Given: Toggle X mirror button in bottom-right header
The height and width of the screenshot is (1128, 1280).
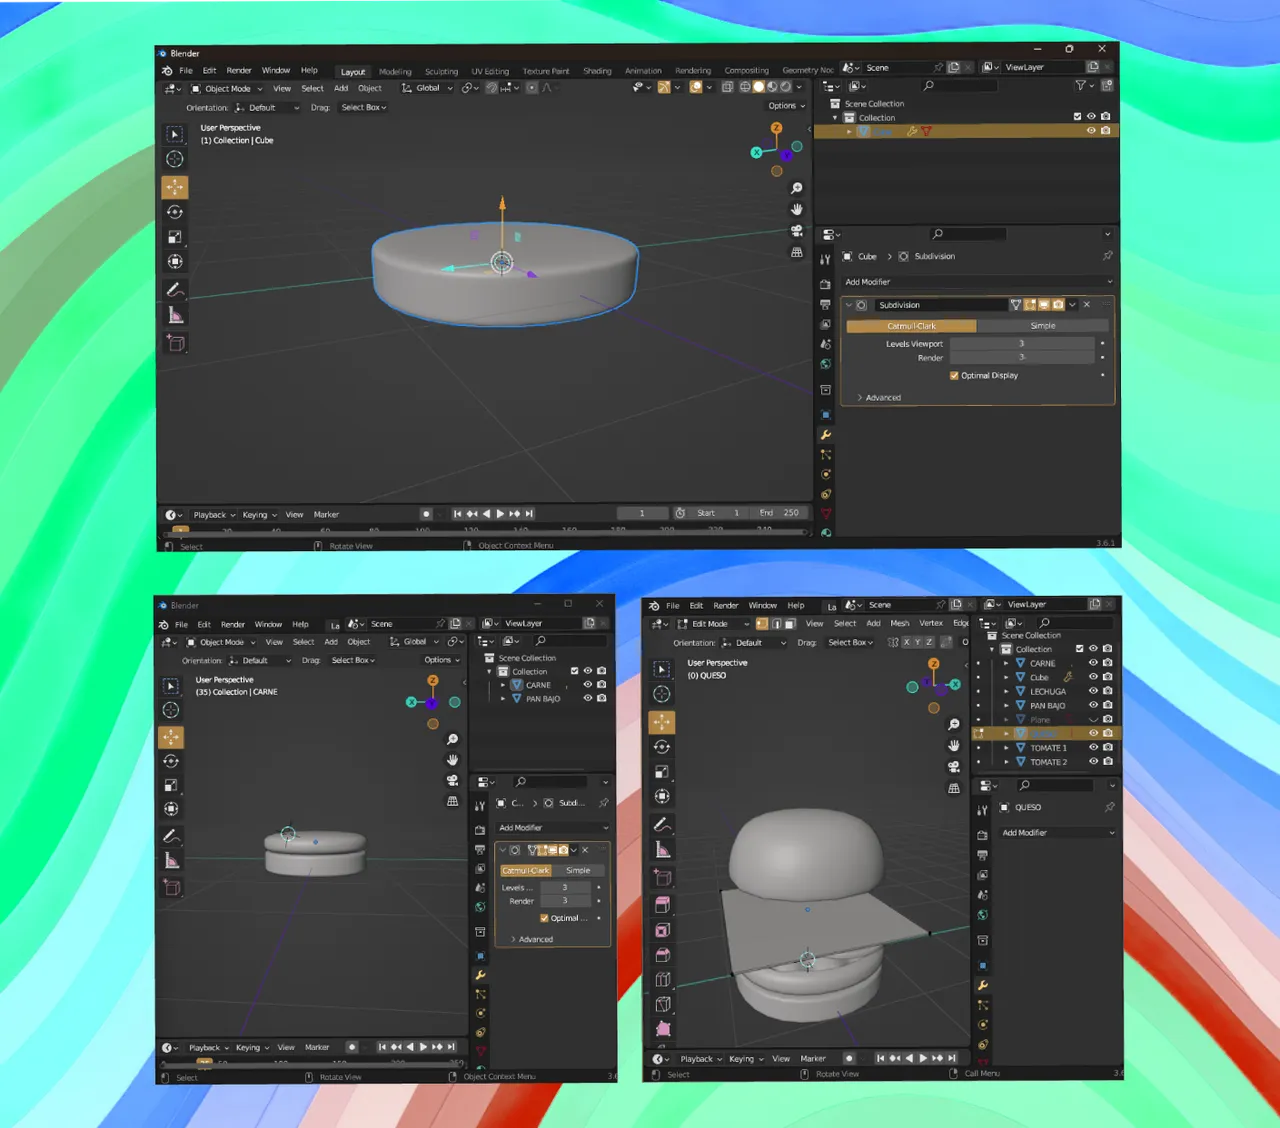Looking at the screenshot, I should click(906, 642).
